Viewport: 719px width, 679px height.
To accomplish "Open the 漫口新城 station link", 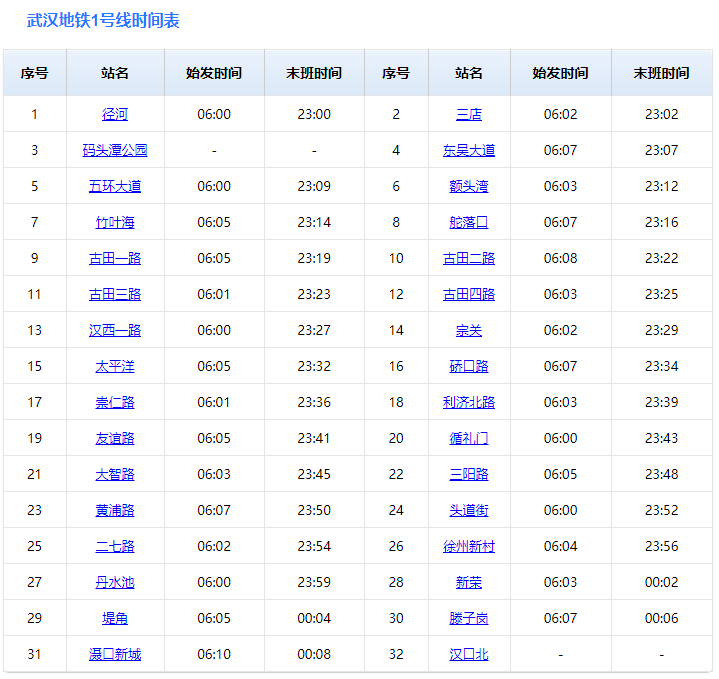I will pos(115,654).
